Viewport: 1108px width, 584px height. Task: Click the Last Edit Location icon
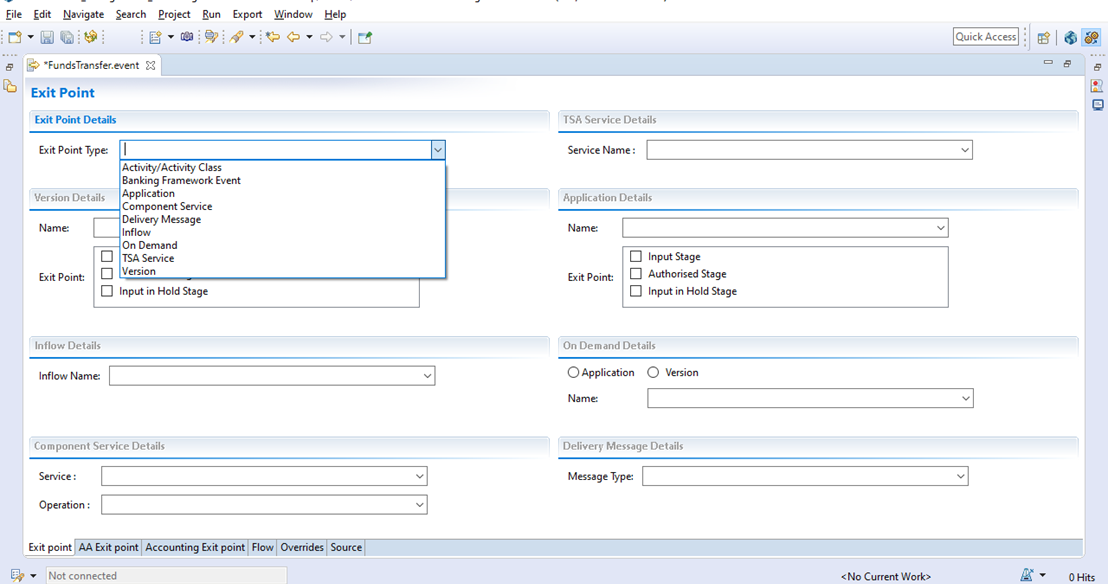click(272, 37)
